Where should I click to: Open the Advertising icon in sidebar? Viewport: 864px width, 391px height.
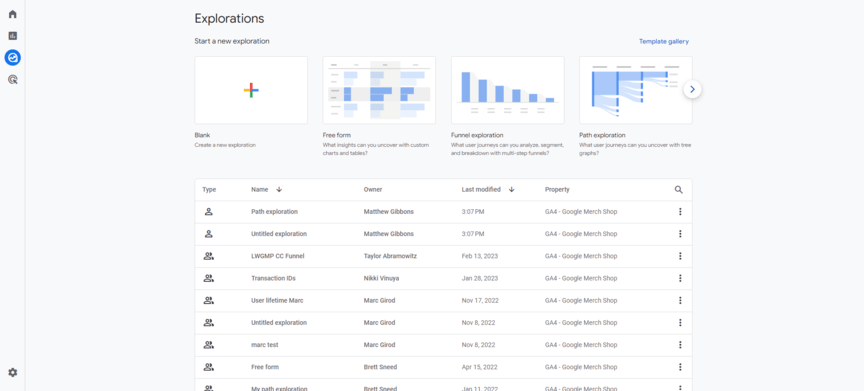(13, 80)
